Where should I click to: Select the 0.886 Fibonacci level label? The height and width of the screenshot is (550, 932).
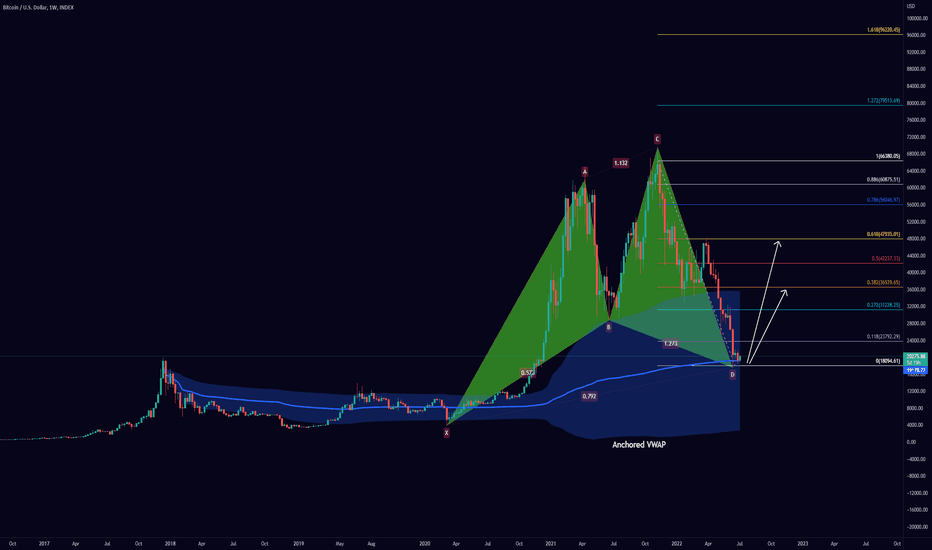tap(883, 180)
